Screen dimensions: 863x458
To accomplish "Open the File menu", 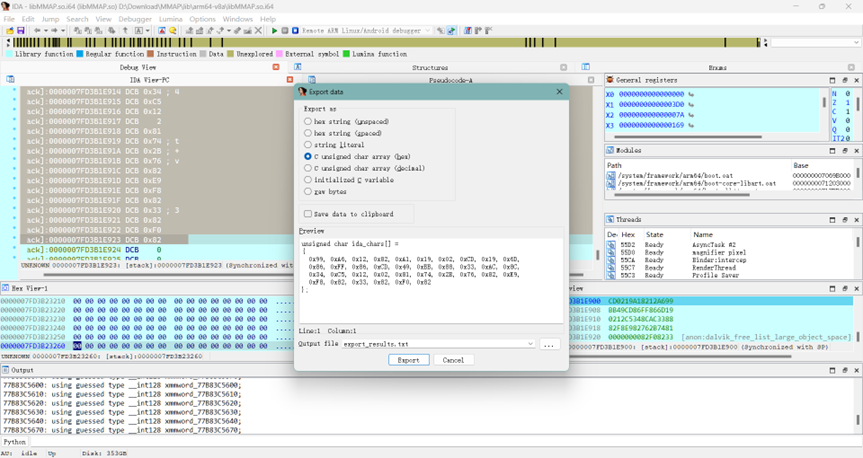I will tap(9, 19).
